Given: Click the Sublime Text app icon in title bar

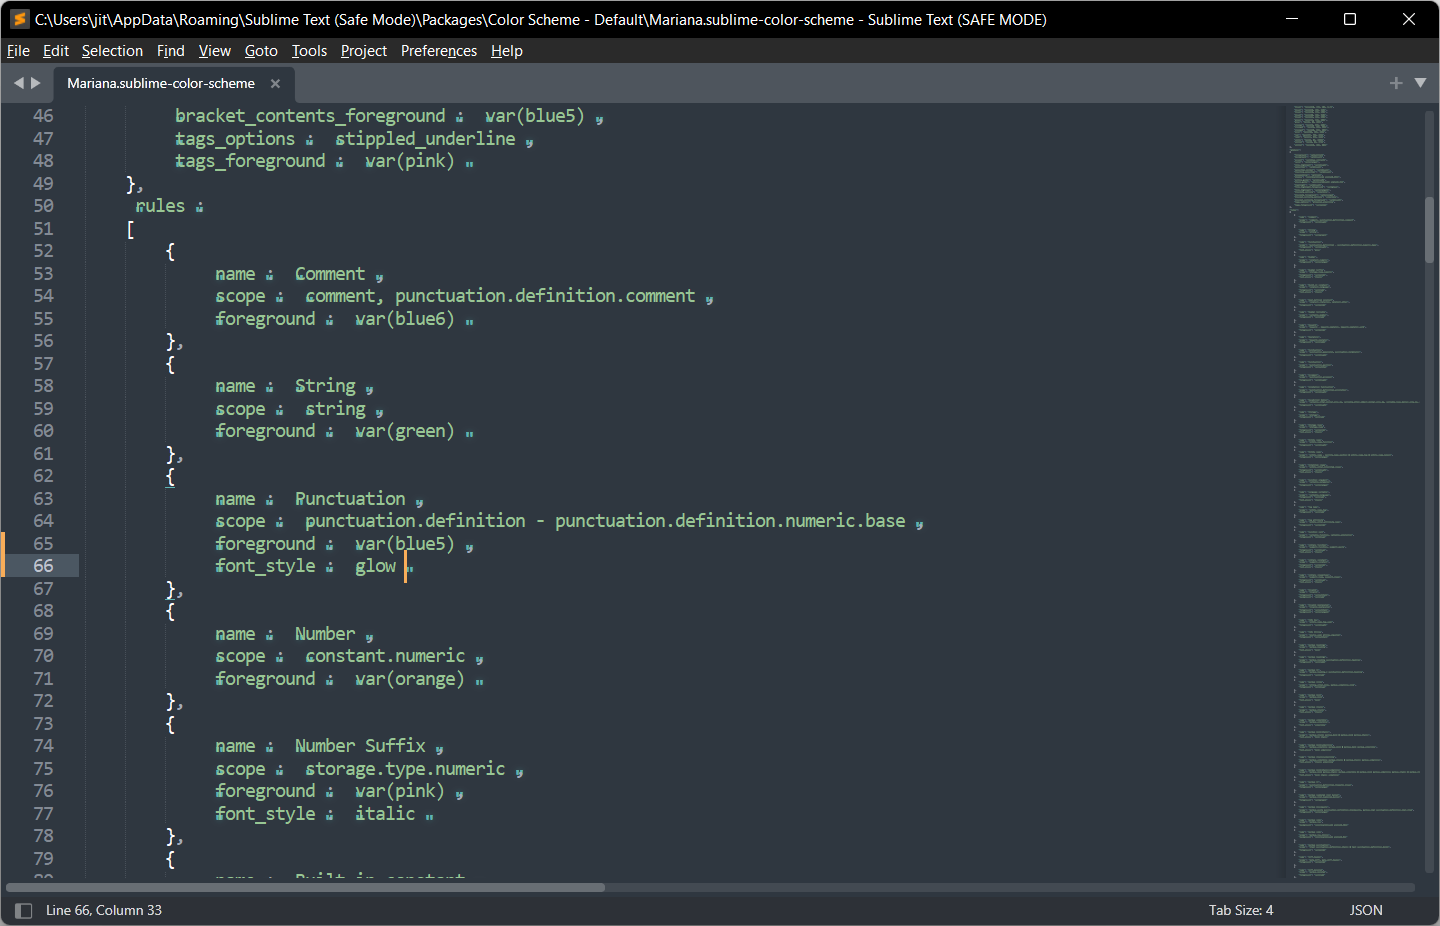Looking at the screenshot, I should [19, 19].
